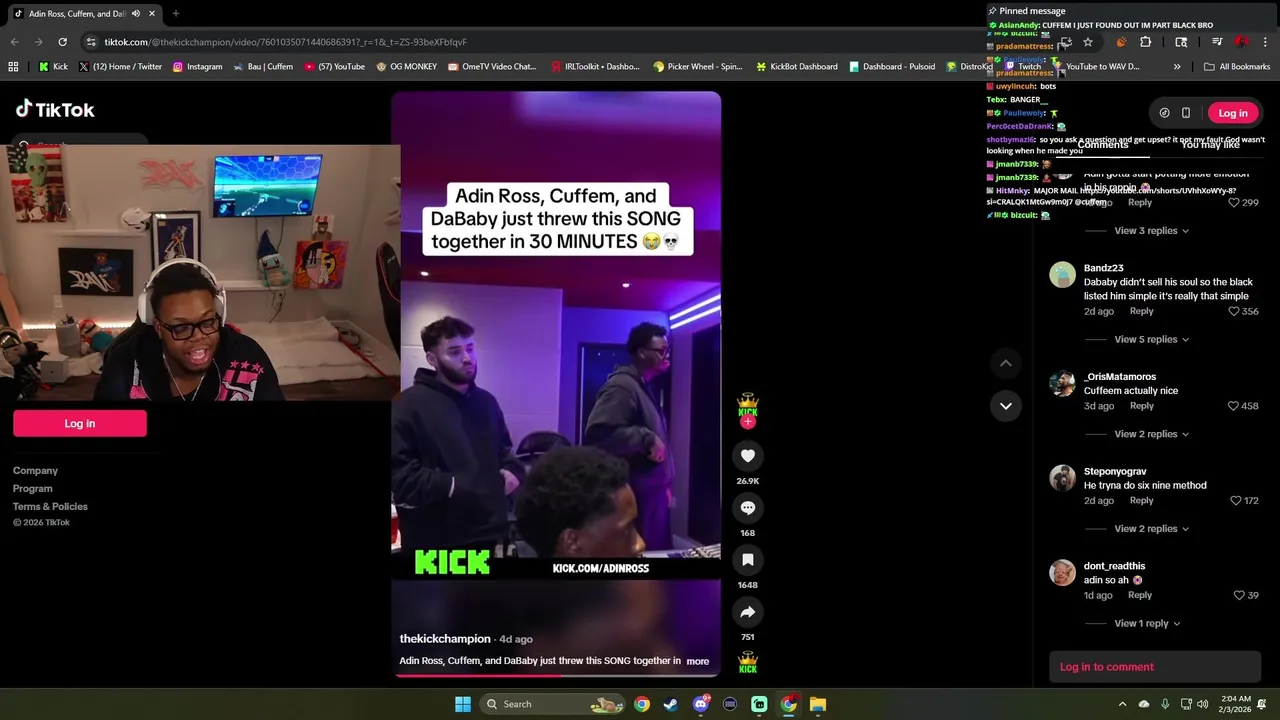Image resolution: width=1280 pixels, height=720 pixels.
Task: Open thekickchampion's profile link
Action: point(445,639)
